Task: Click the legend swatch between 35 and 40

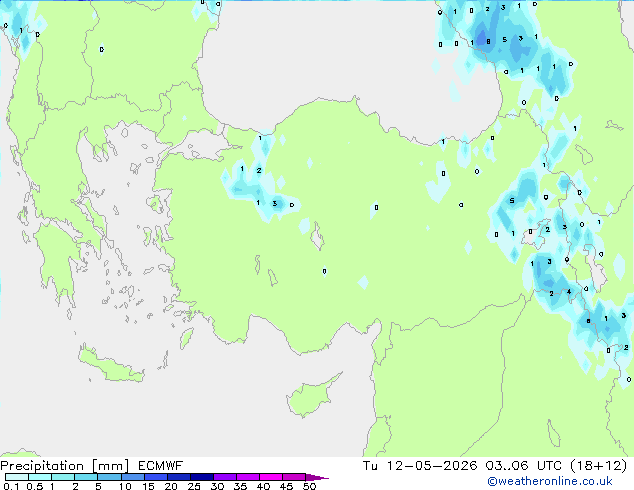Action: [x=247, y=477]
